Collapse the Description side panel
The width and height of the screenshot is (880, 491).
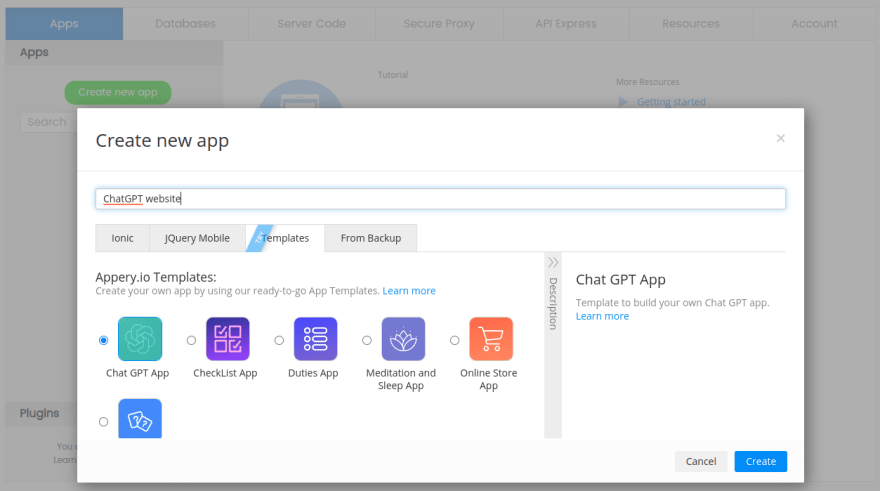(x=553, y=263)
